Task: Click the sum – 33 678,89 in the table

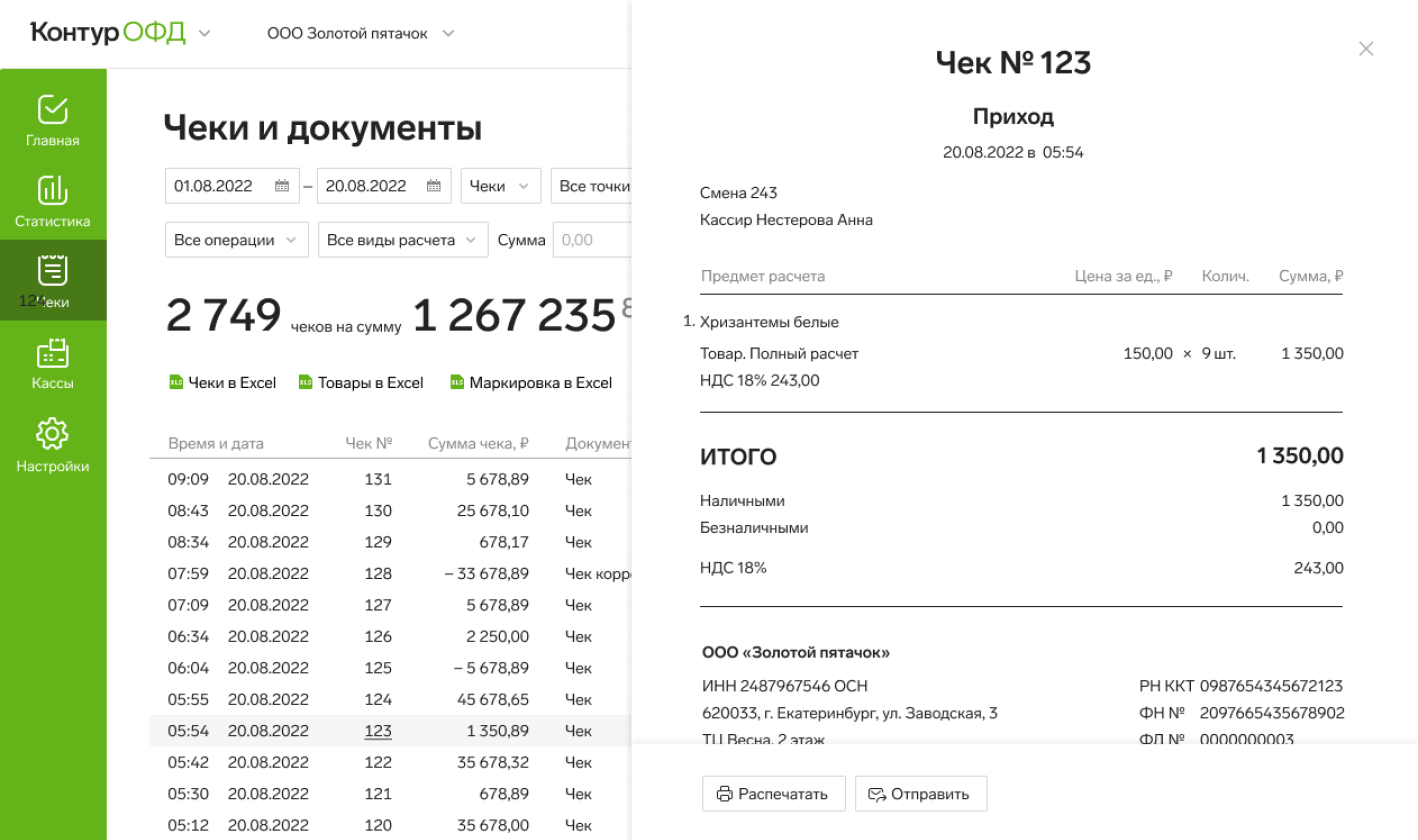Action: coord(486,574)
